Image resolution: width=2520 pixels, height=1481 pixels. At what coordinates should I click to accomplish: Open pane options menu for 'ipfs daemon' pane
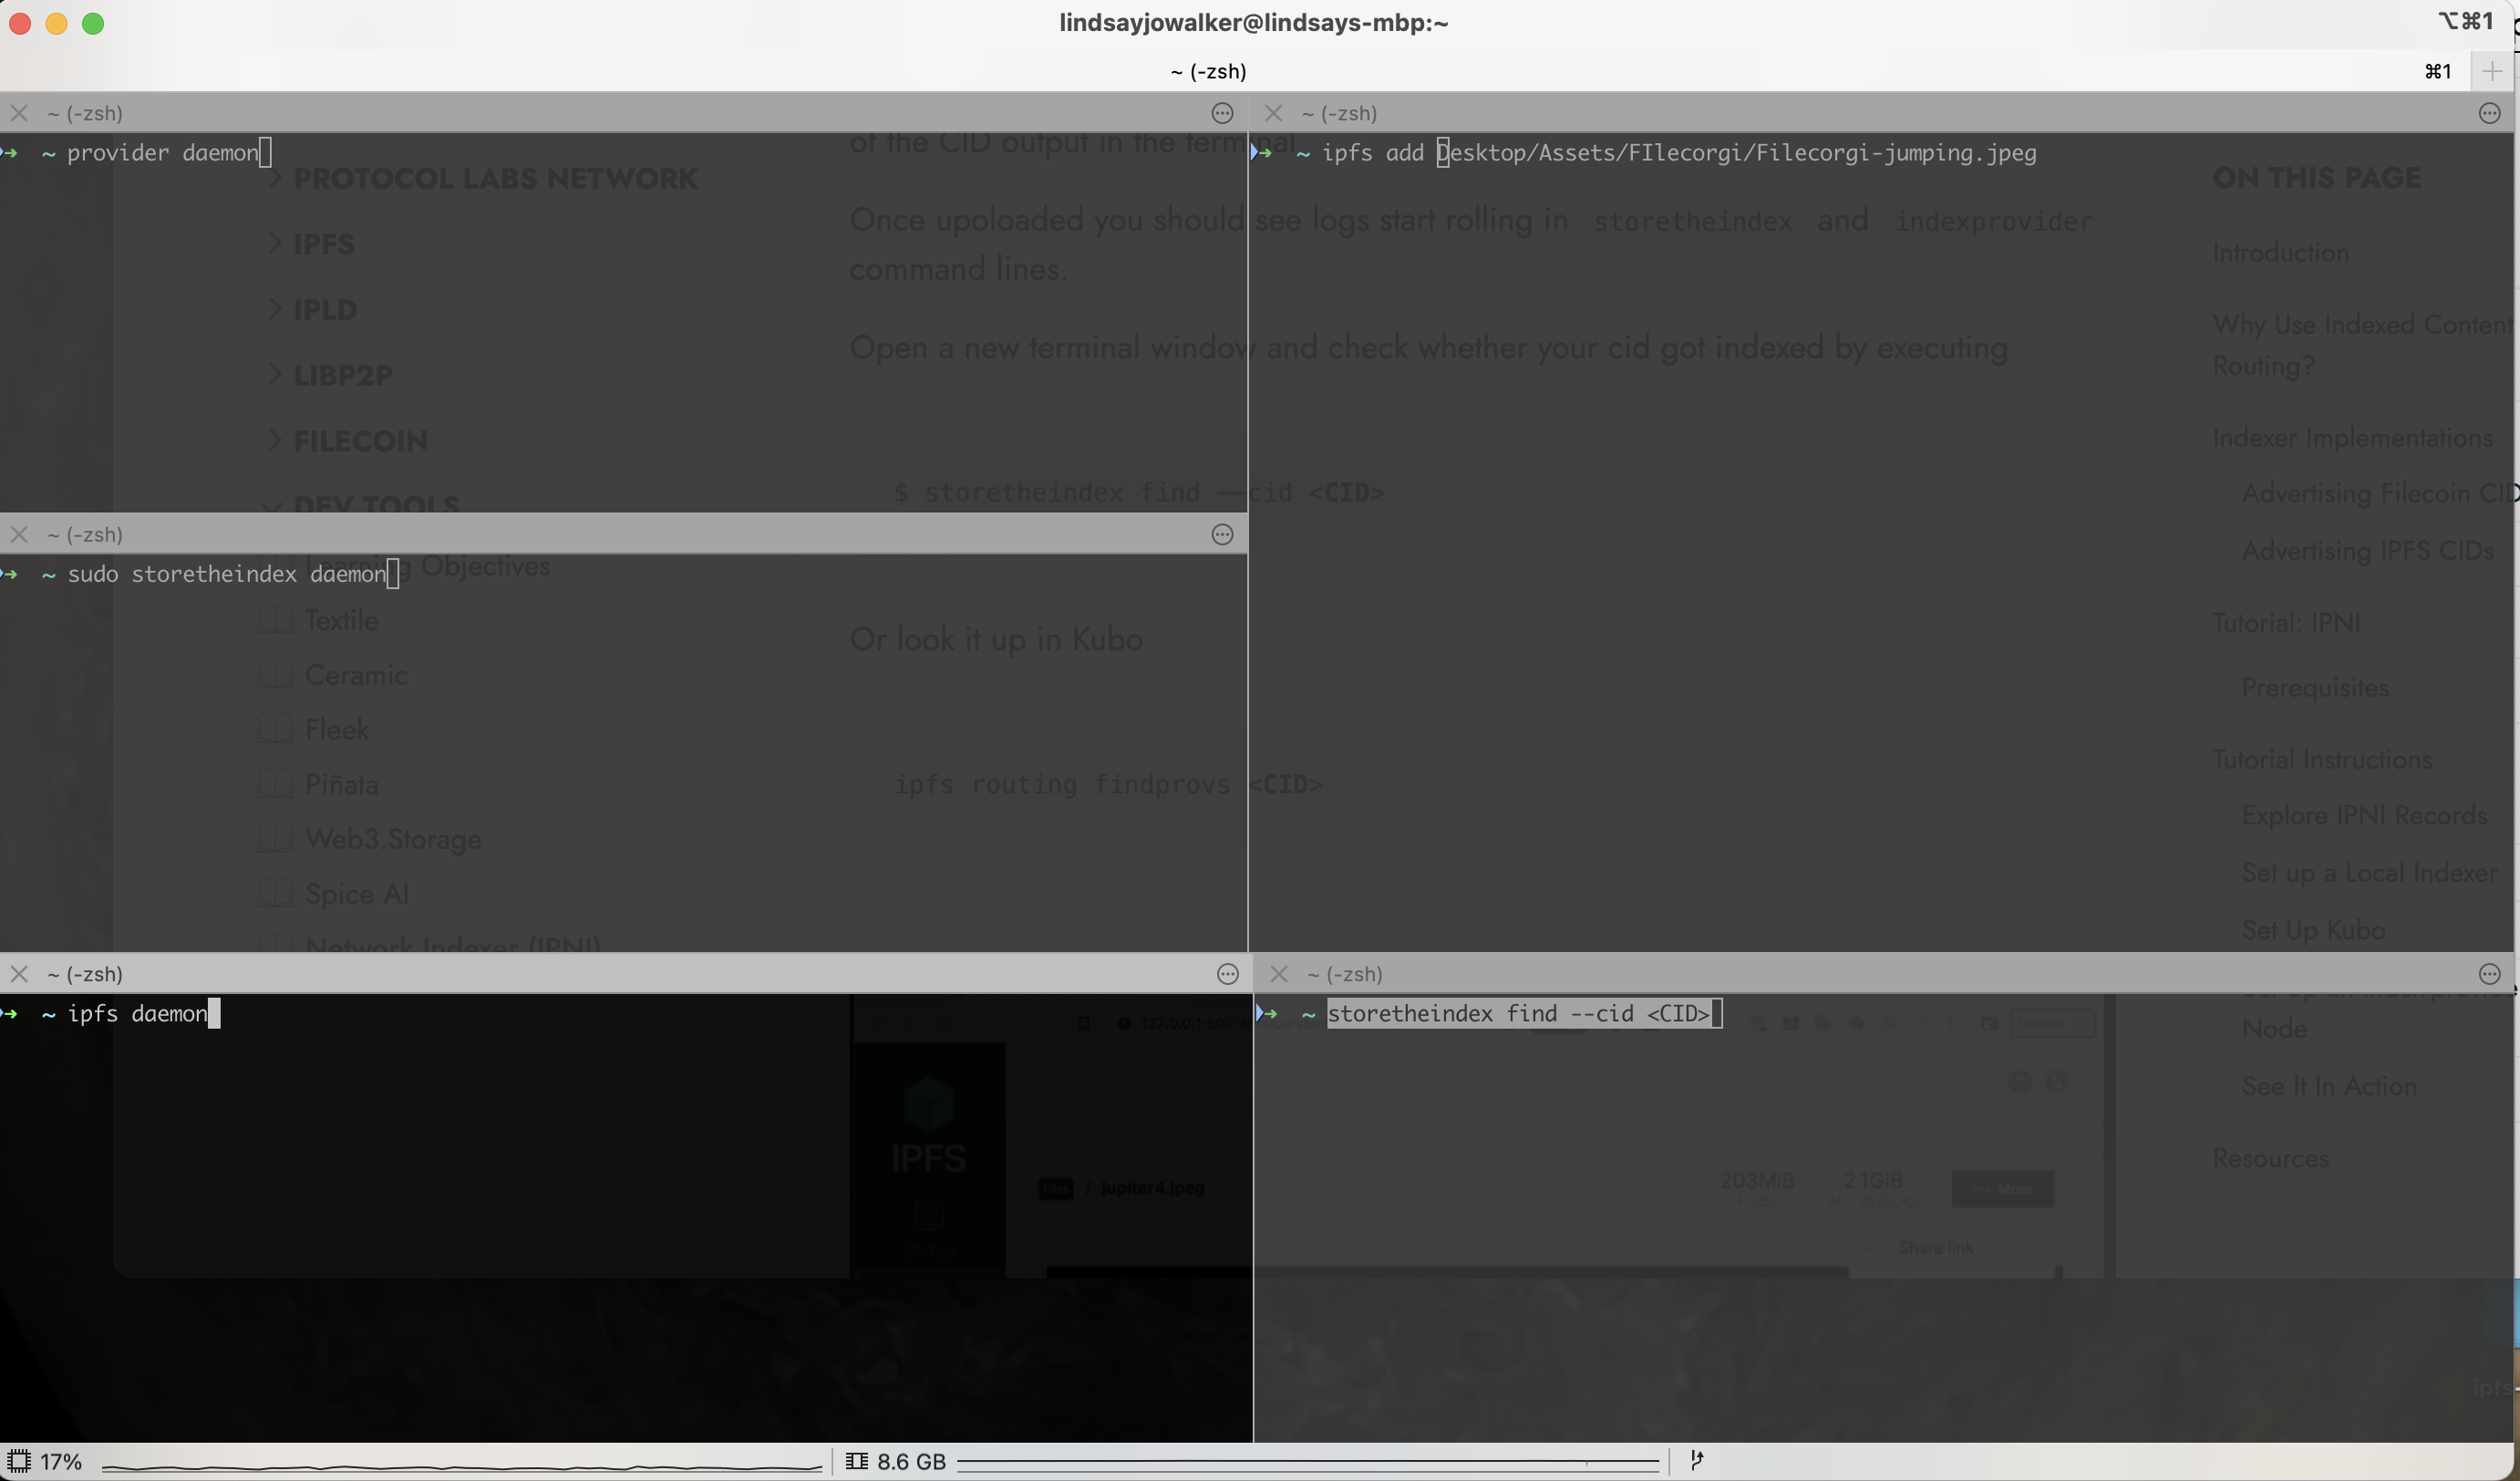coord(1227,973)
